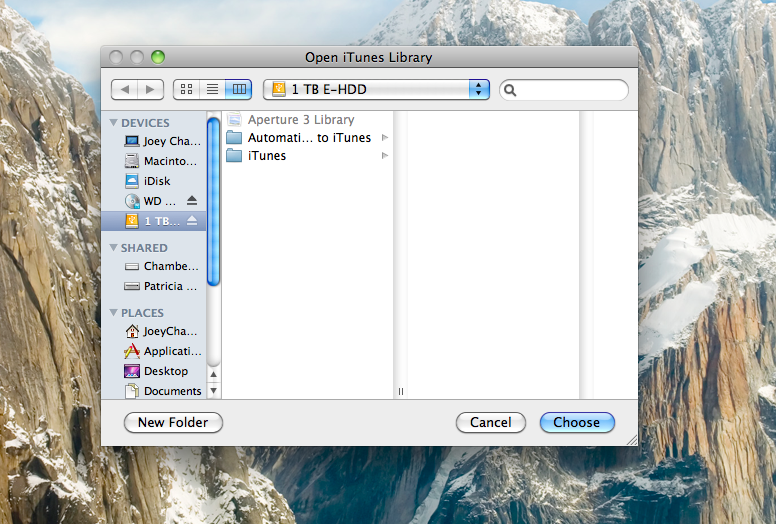This screenshot has height=524, width=776.
Task: Expand Automati... to iTunes folder arrow
Action: [385, 138]
